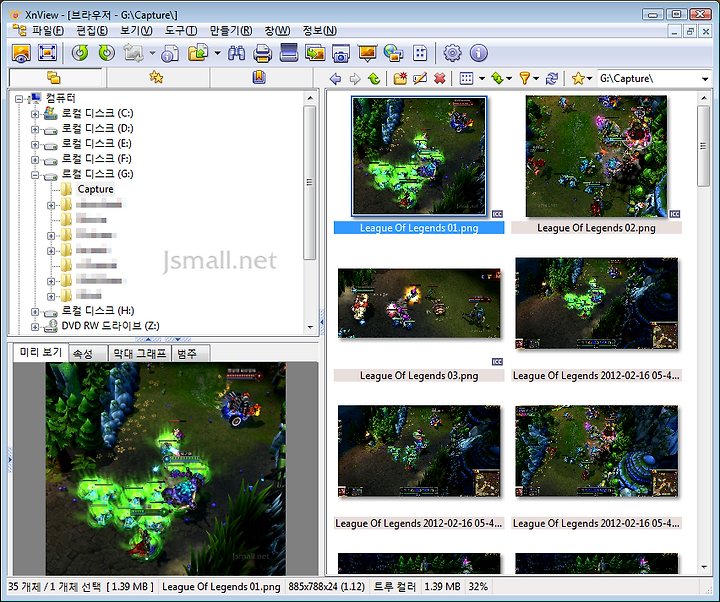Switch to the 막대 그래프 histogram tab
This screenshot has width=720, height=602.
tap(140, 354)
